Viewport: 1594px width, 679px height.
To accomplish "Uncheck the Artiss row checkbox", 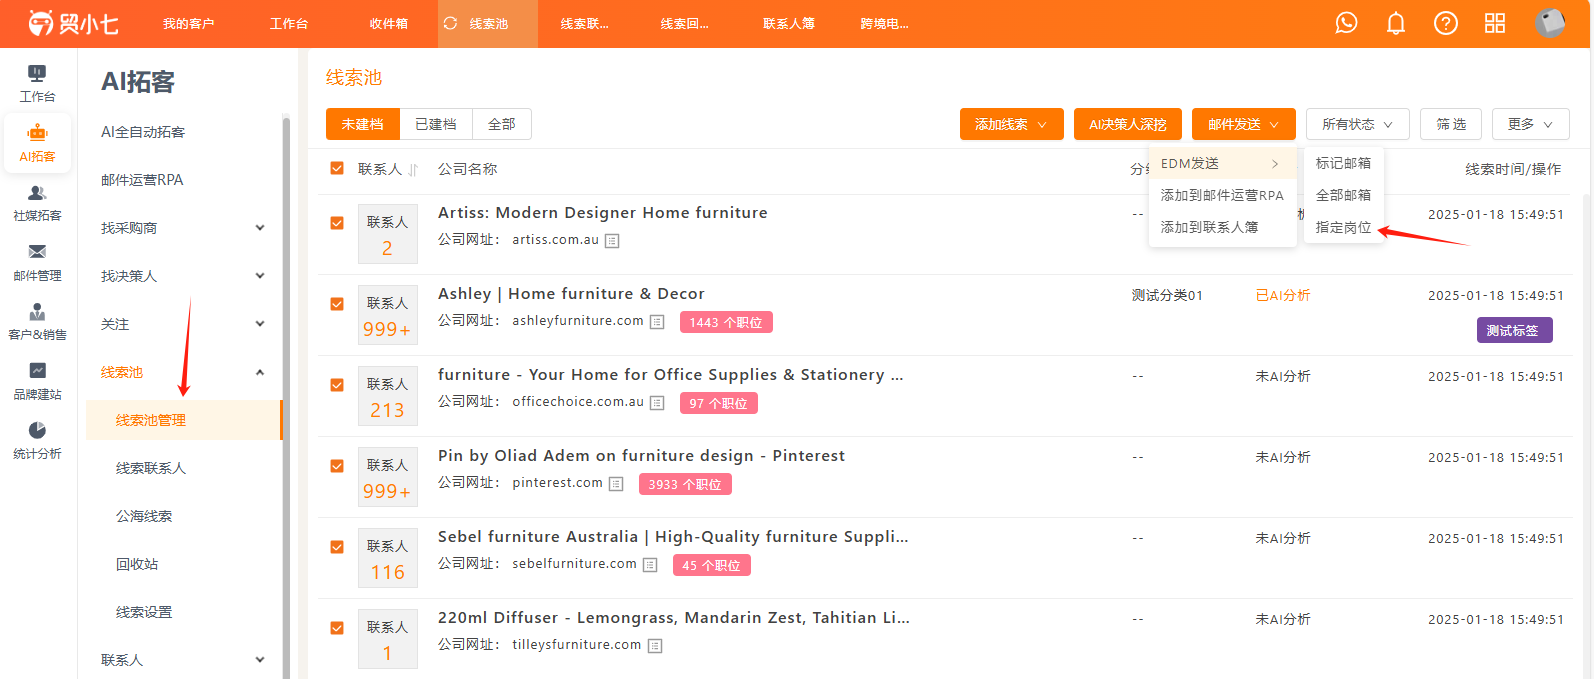I will point(337,223).
